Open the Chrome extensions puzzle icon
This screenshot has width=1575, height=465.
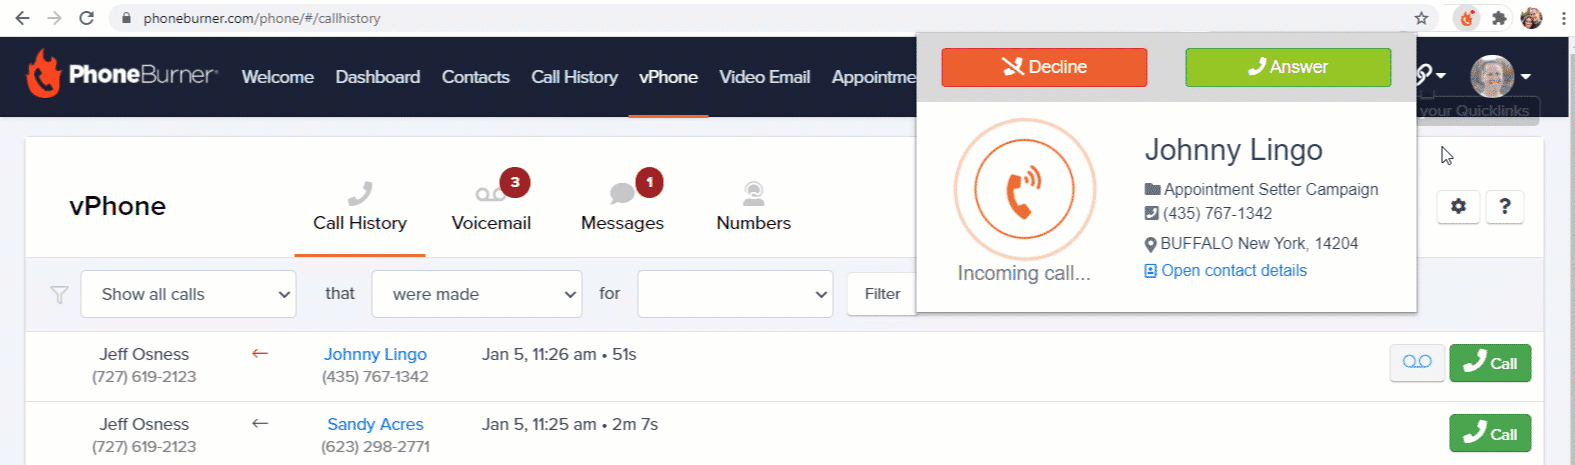click(1499, 18)
